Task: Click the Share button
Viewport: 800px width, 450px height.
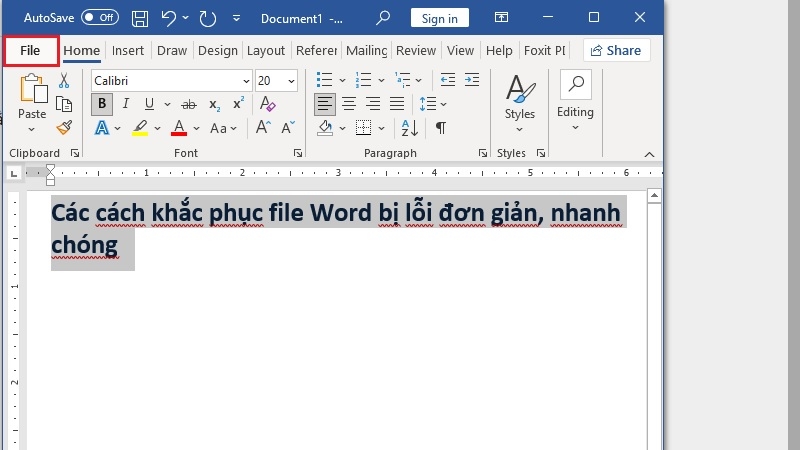Action: [x=616, y=51]
